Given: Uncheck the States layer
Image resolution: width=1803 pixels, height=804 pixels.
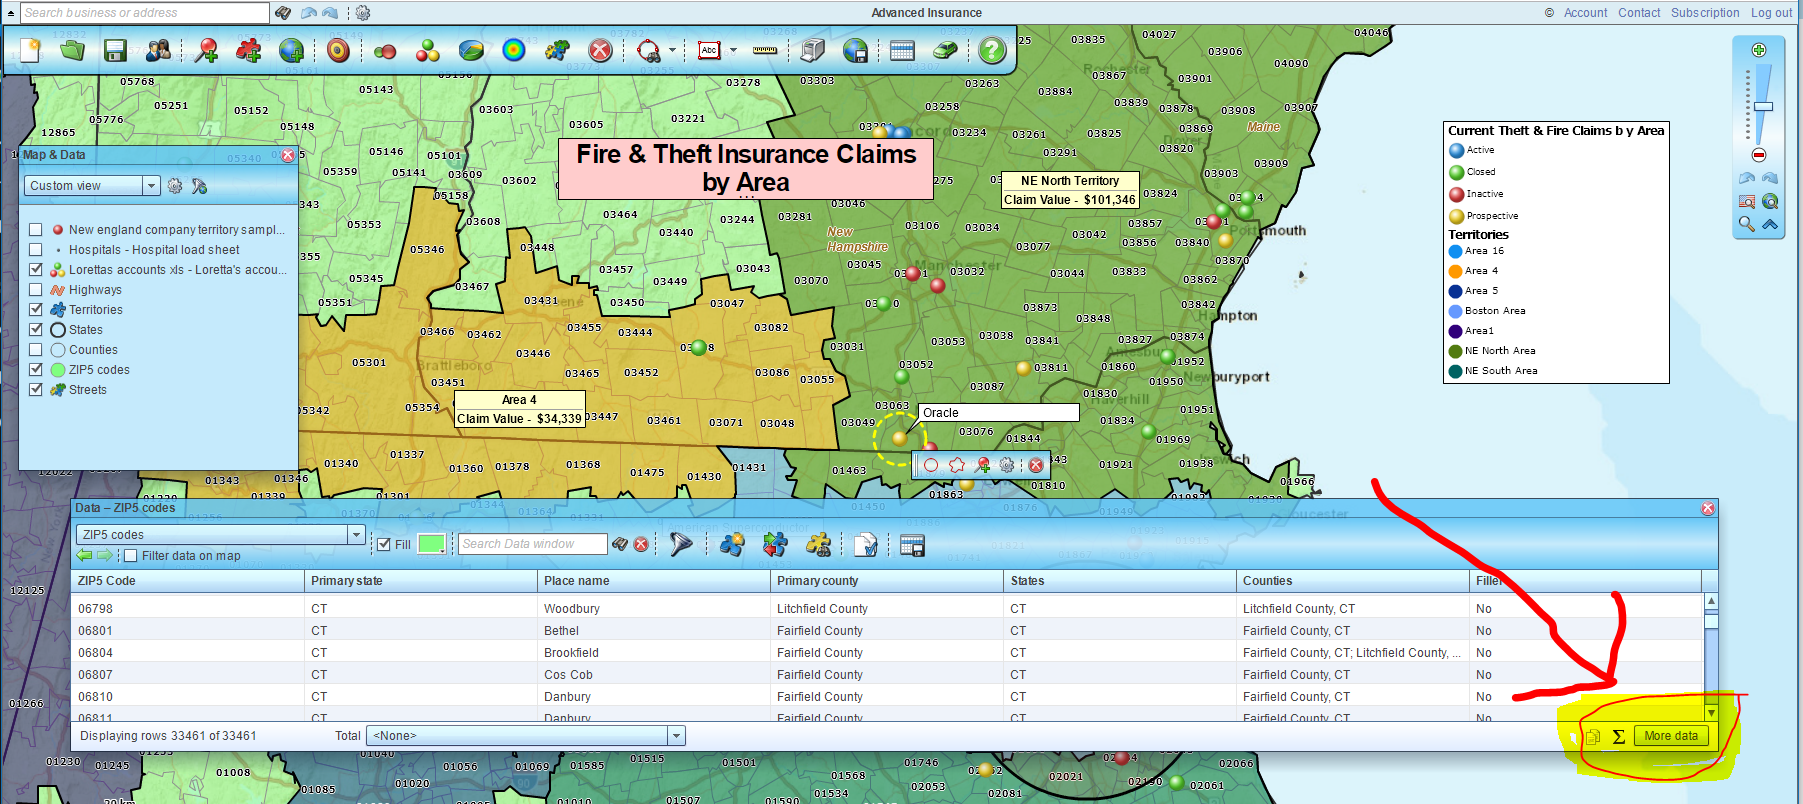Looking at the screenshot, I should click(x=36, y=330).
